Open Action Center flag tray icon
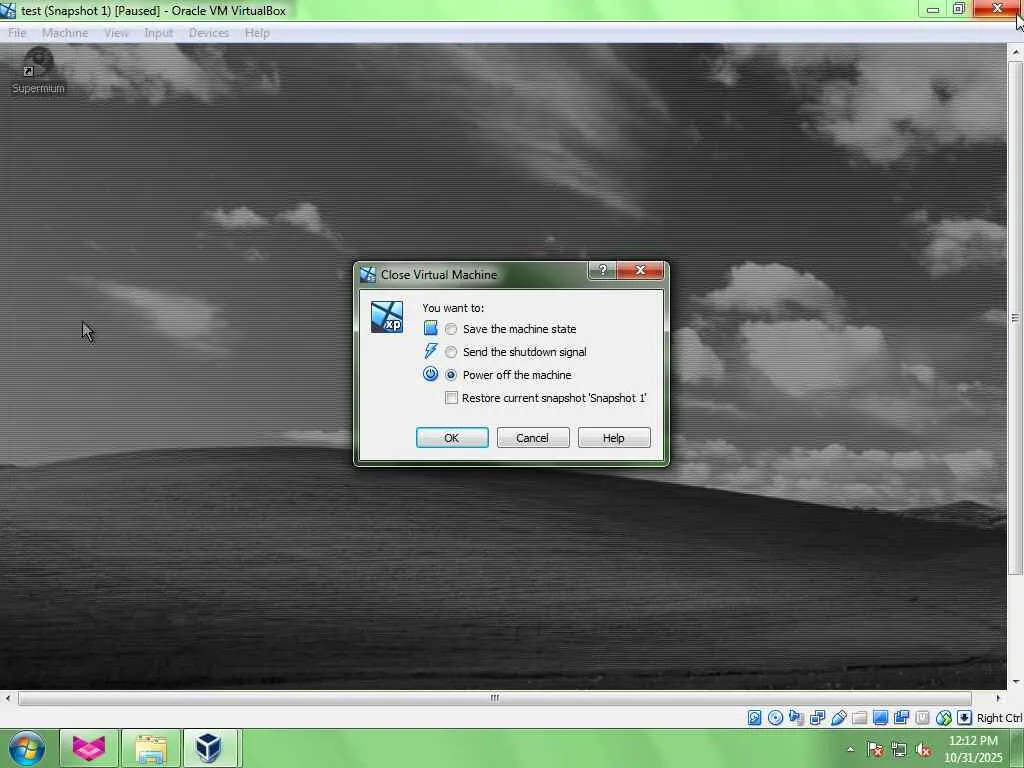Screen dimensions: 1024x768 point(875,750)
